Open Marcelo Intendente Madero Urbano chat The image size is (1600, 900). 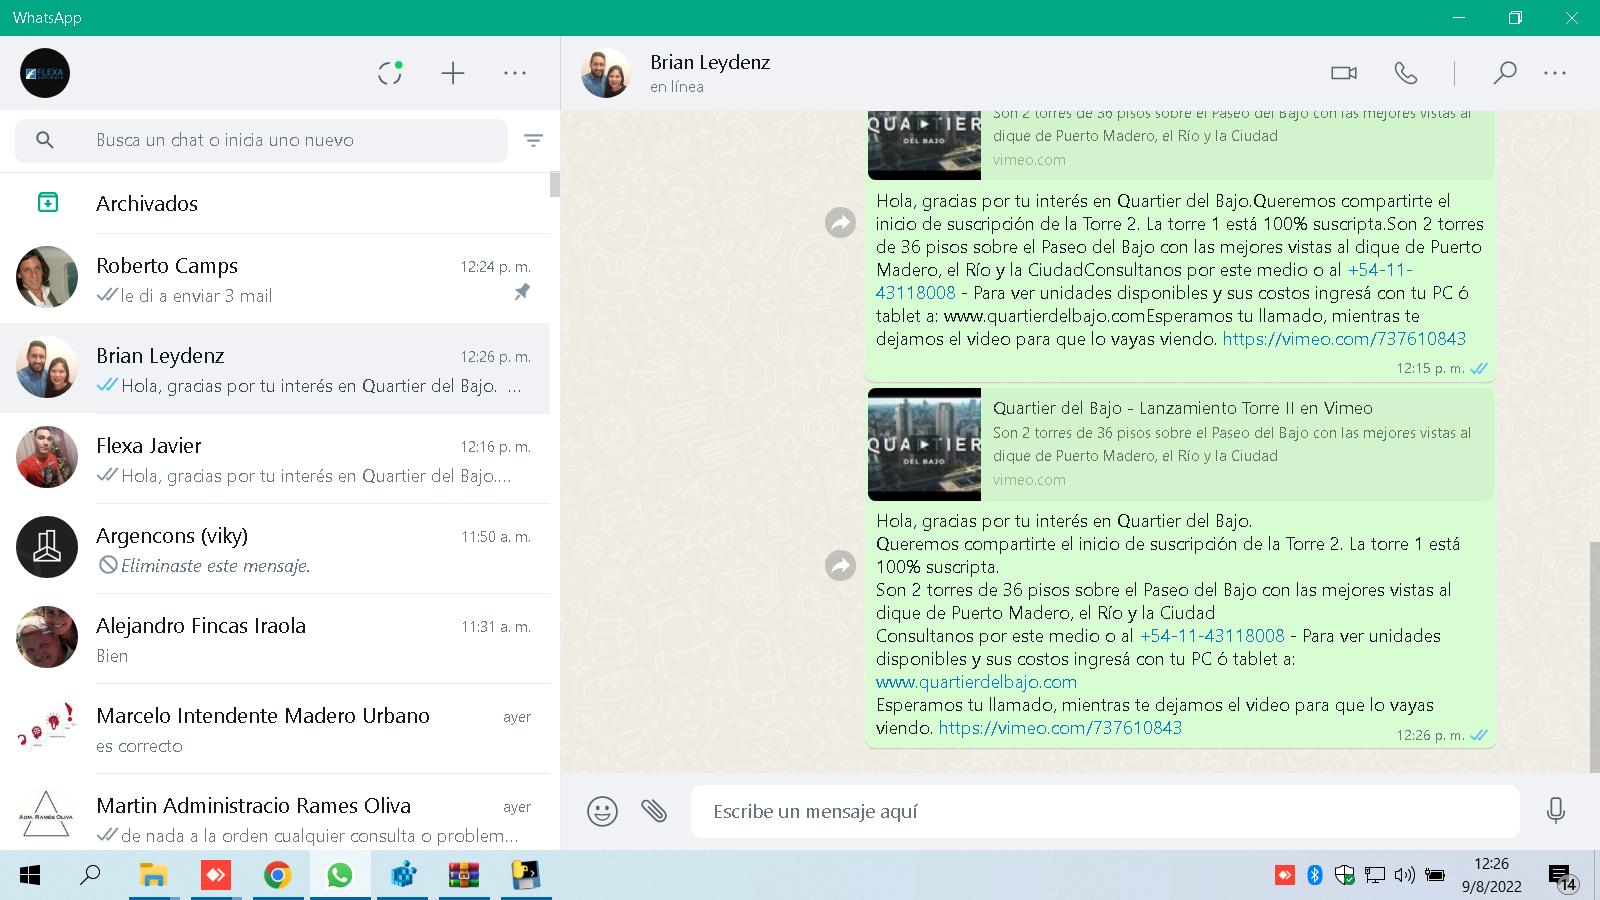[275, 729]
